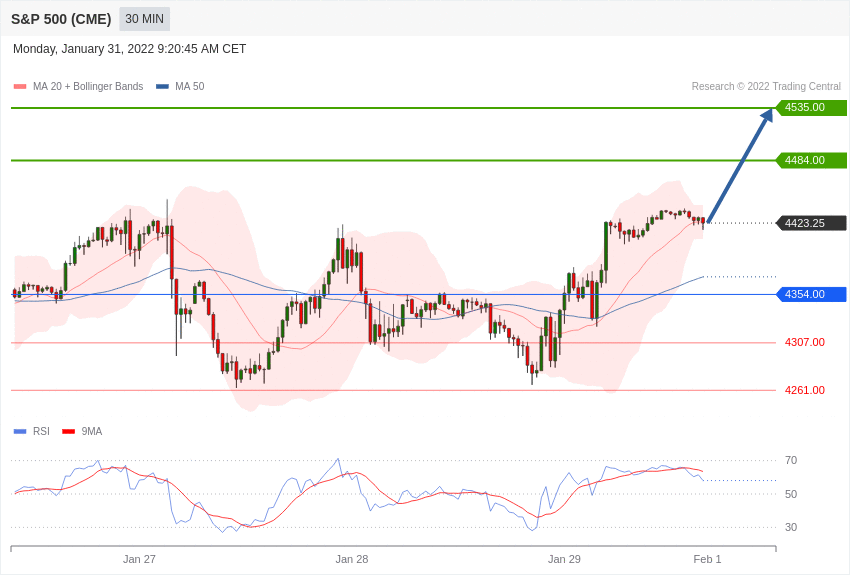Screen dimensions: 850x576
Task: Click the red 4307.00 support label
Action: (804, 342)
